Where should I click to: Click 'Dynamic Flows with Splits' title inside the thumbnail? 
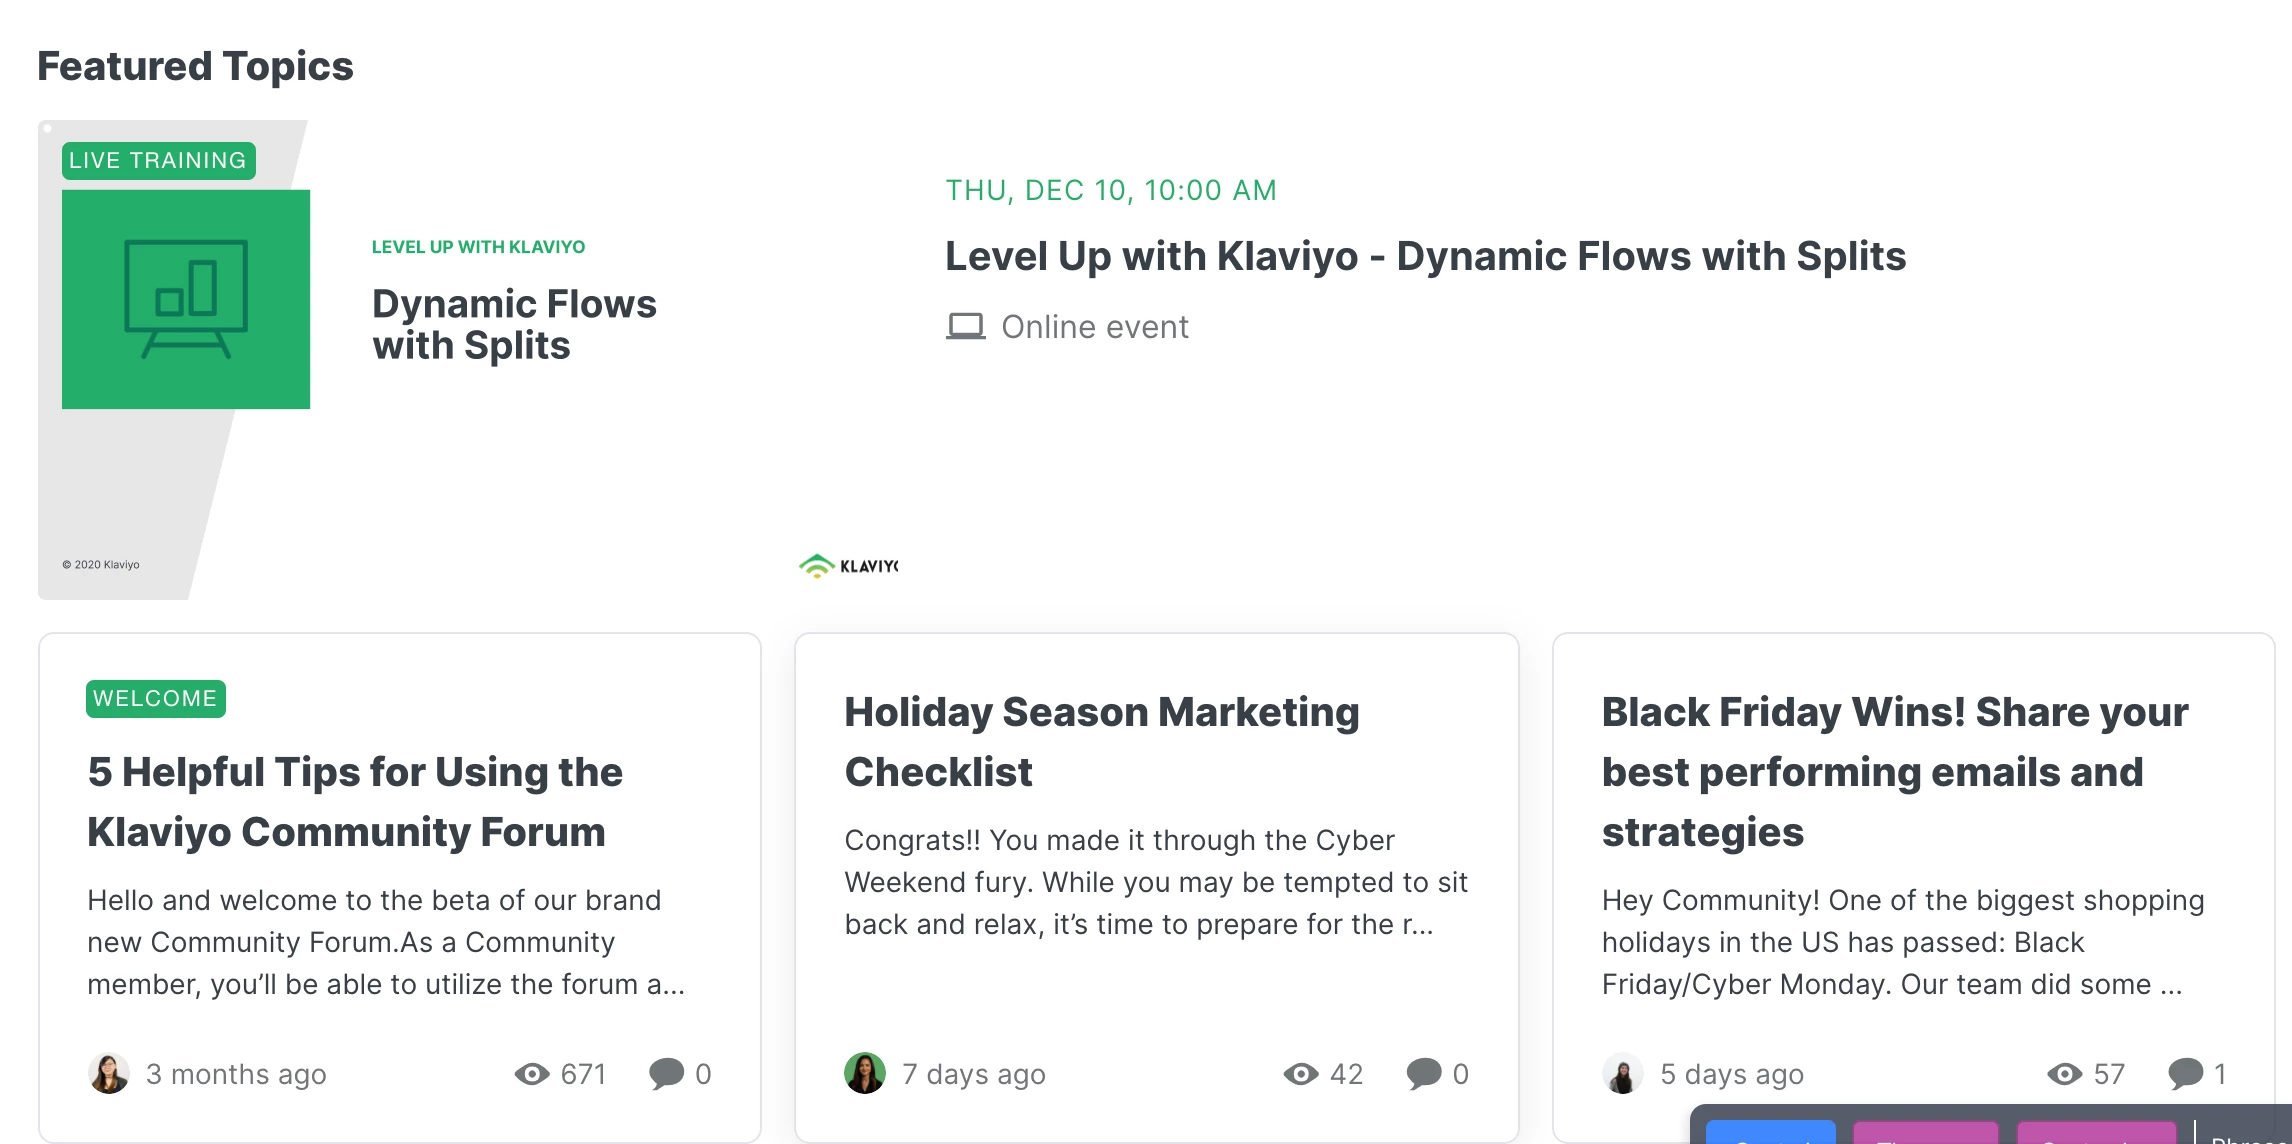[x=514, y=324]
